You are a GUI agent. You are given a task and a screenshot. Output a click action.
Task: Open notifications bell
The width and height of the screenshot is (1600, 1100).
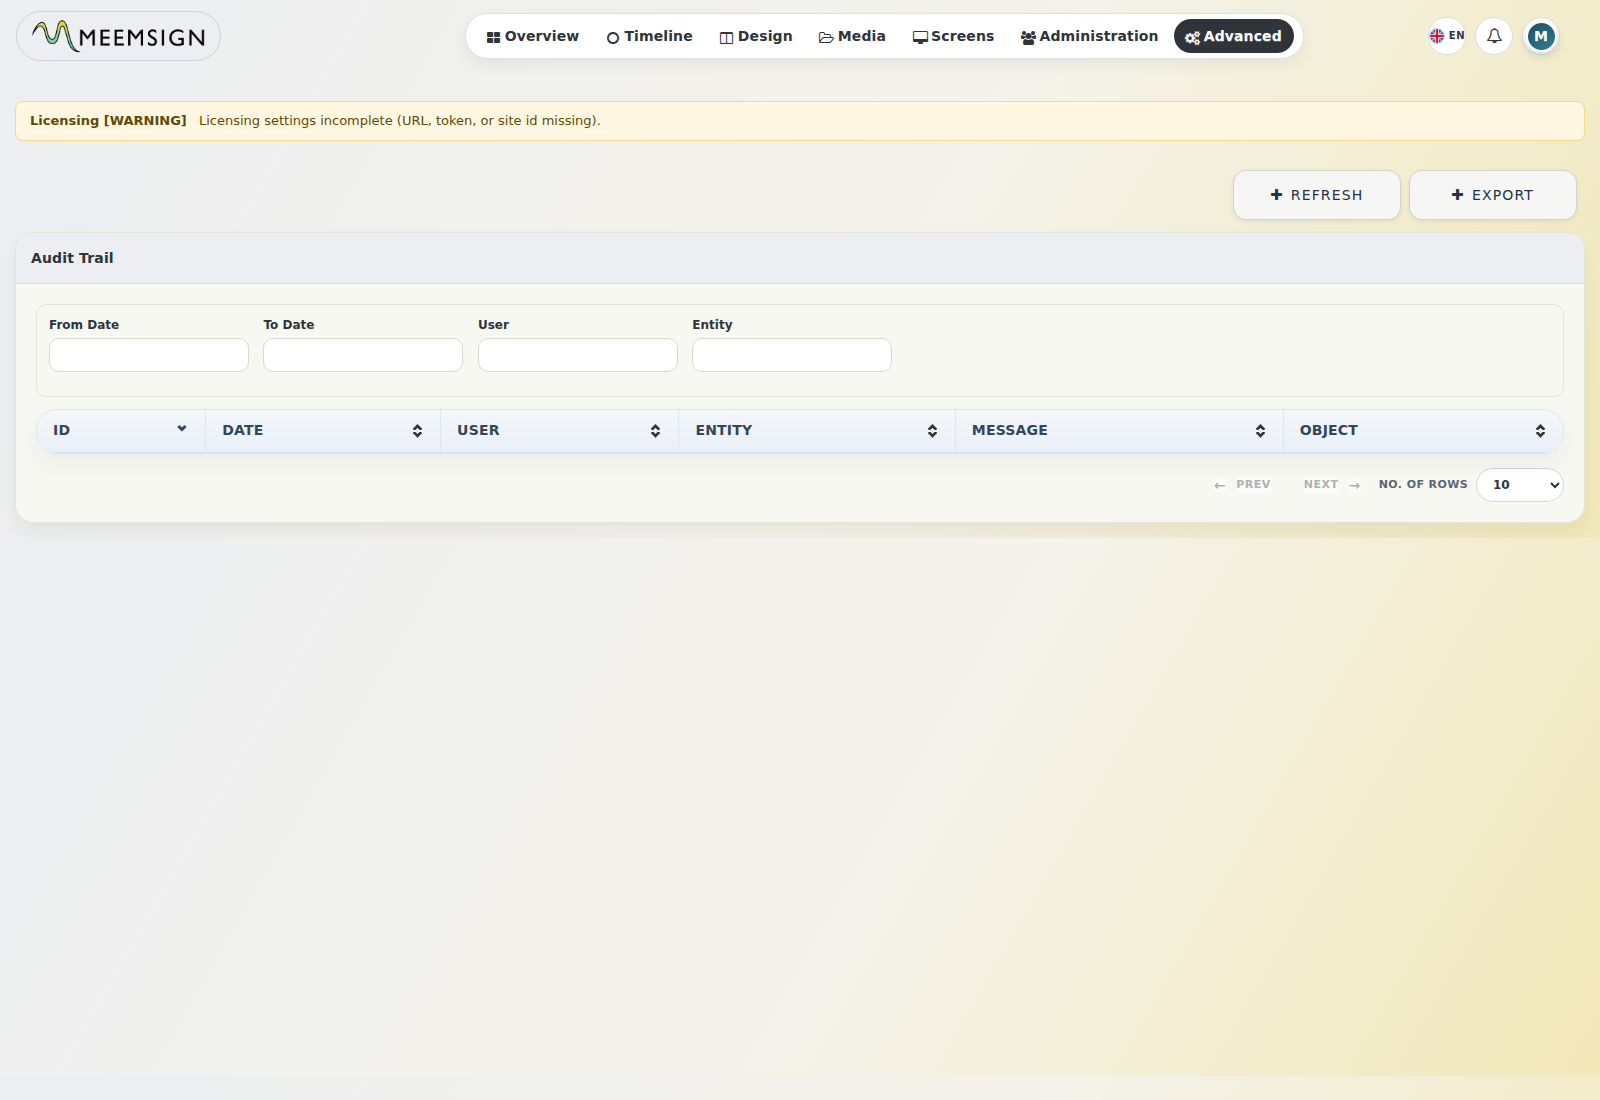[x=1494, y=36]
